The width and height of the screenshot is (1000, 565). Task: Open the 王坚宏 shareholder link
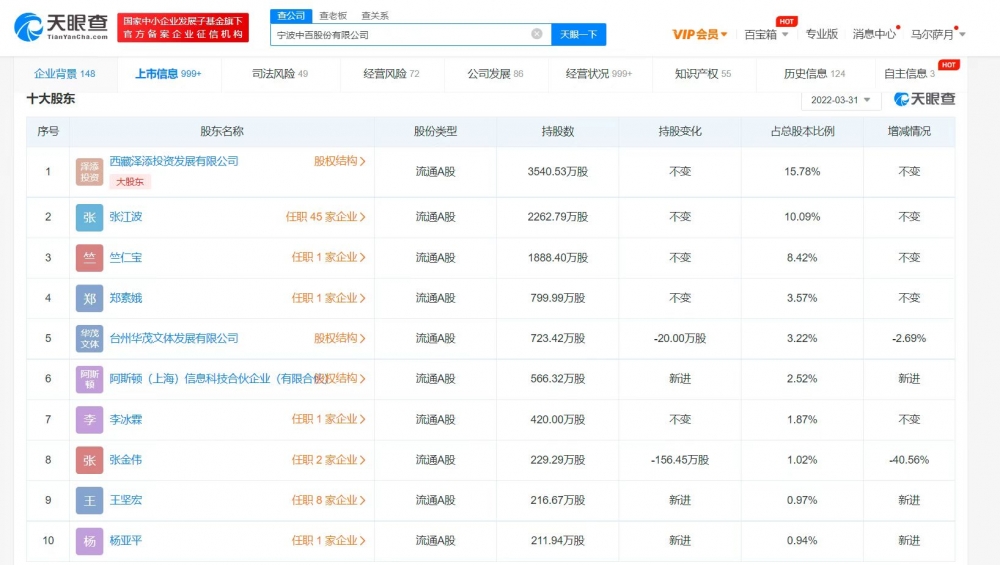pyautogui.click(x=126, y=500)
